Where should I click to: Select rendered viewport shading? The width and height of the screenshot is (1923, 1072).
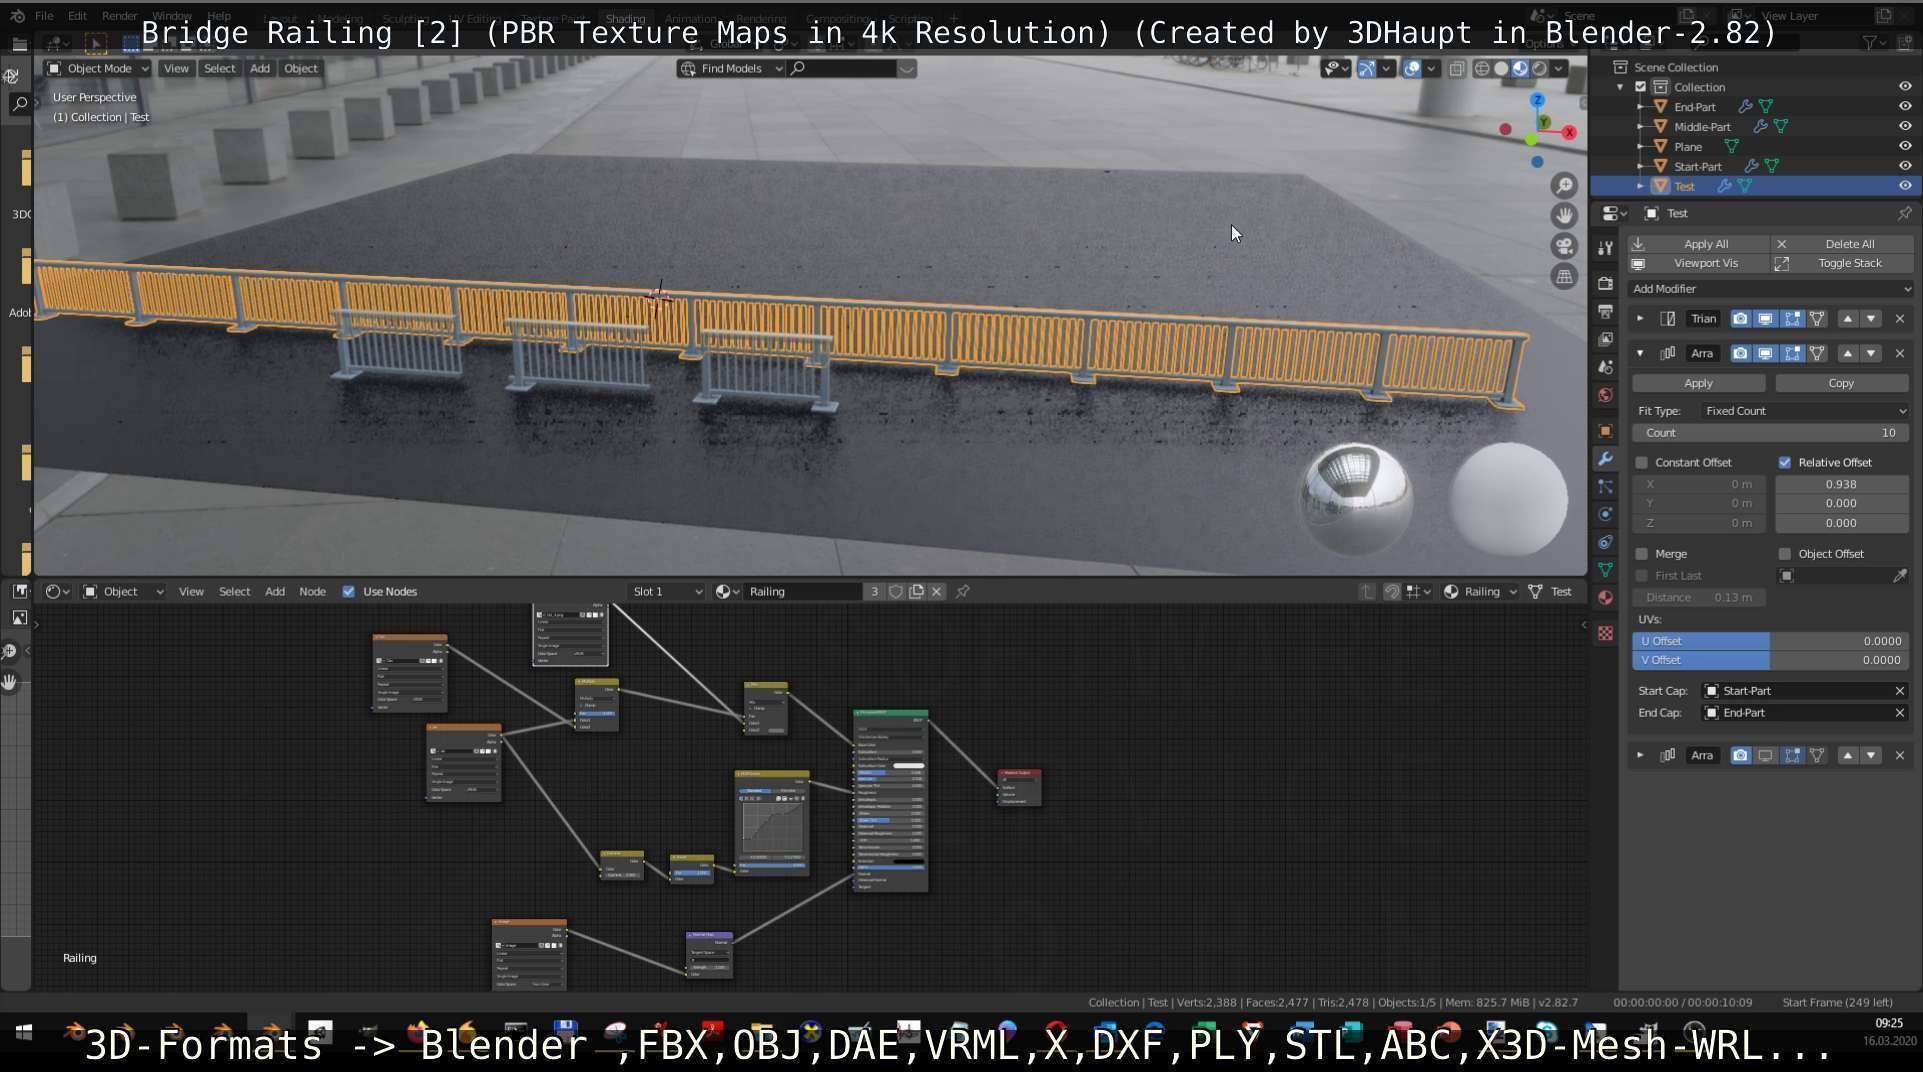(x=1539, y=68)
